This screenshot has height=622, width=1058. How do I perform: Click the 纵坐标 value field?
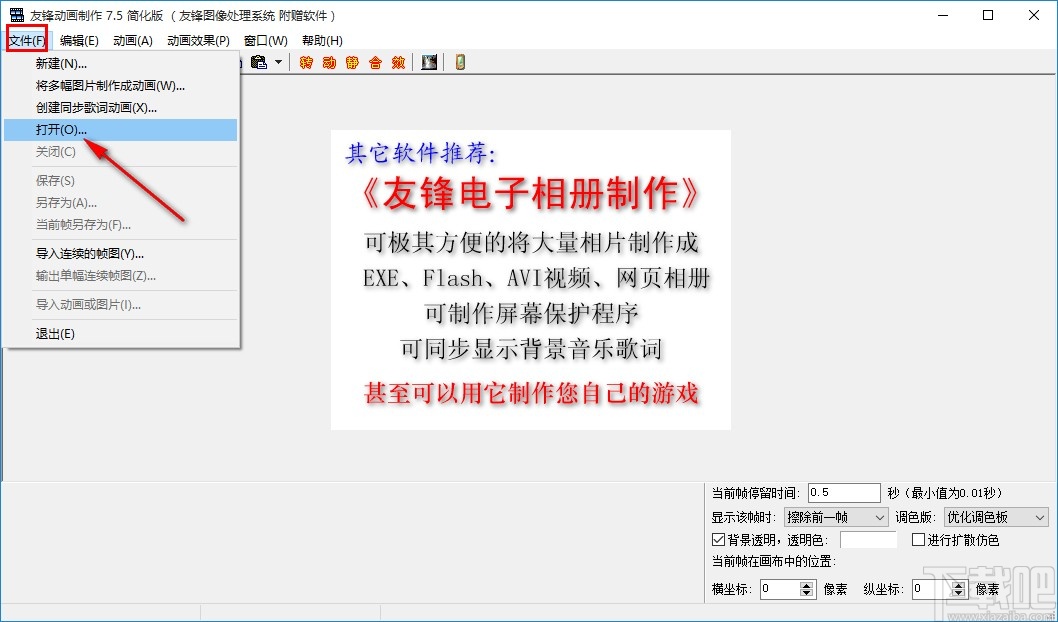(x=932, y=589)
